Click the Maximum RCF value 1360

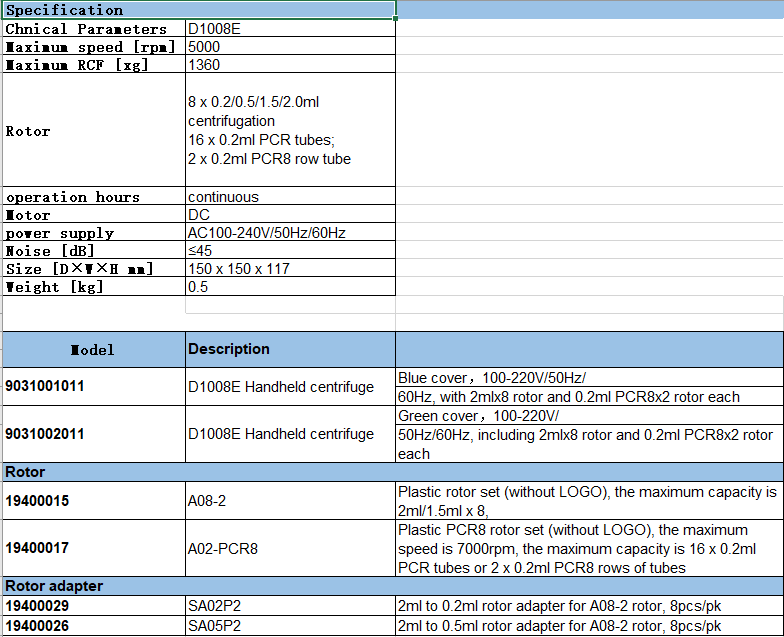pyautogui.click(x=290, y=65)
